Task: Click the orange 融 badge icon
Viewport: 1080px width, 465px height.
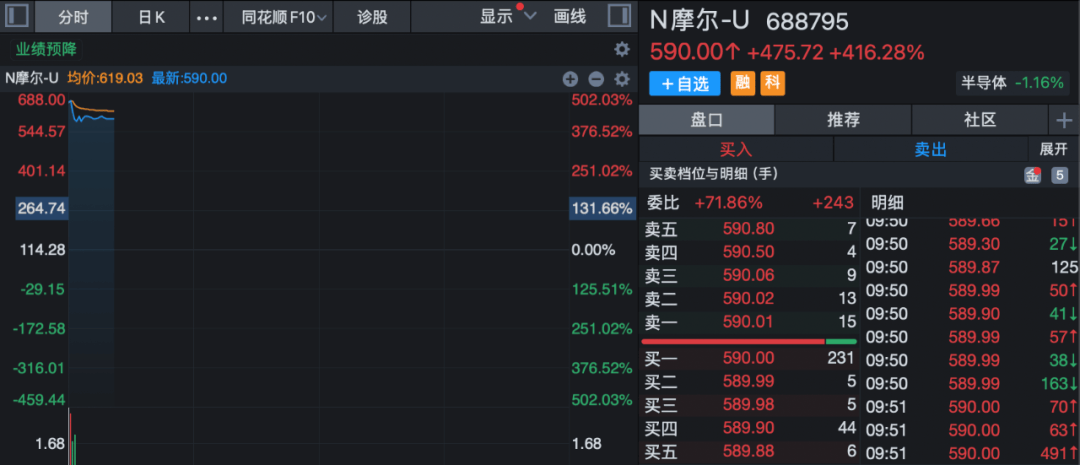Action: [743, 84]
